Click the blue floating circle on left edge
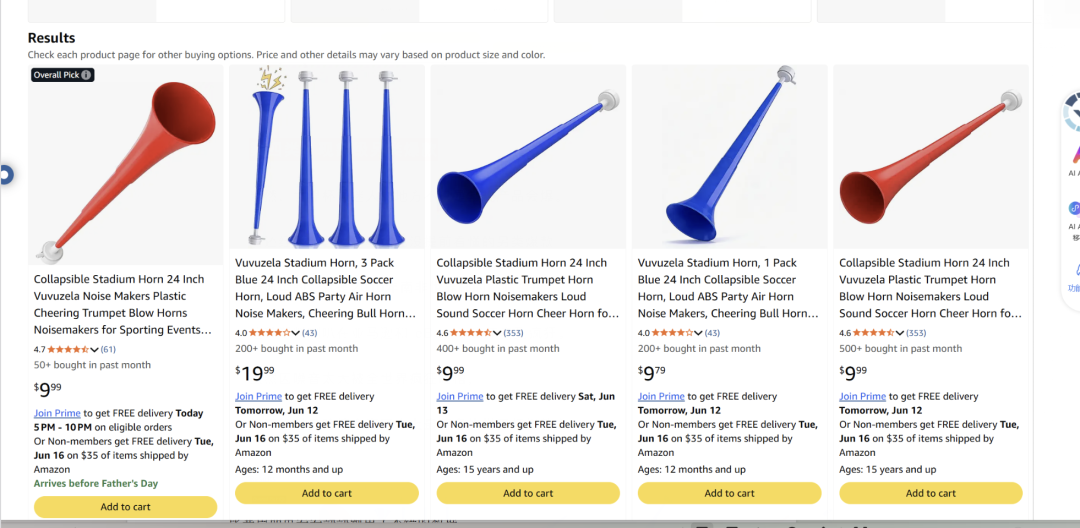 tap(6, 175)
